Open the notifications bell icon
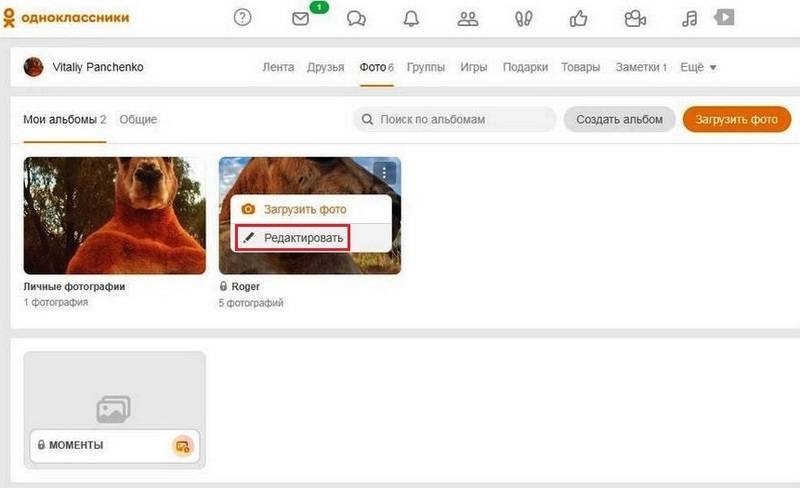This screenshot has height=488, width=800. [411, 19]
